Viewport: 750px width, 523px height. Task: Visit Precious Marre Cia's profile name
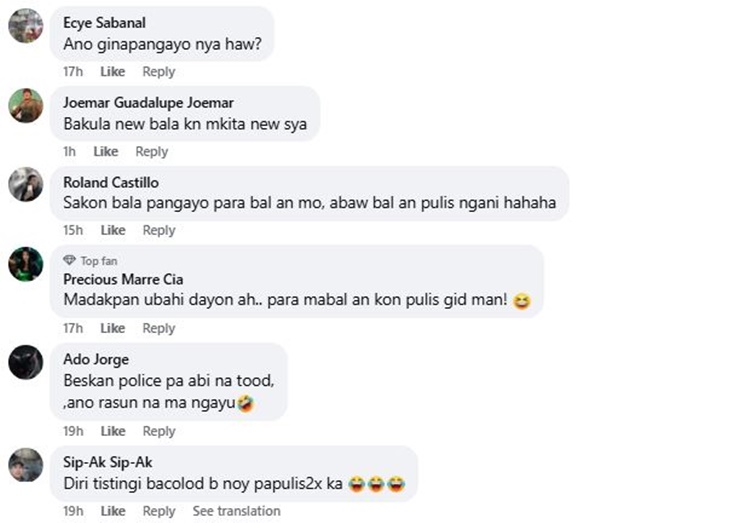coord(123,279)
